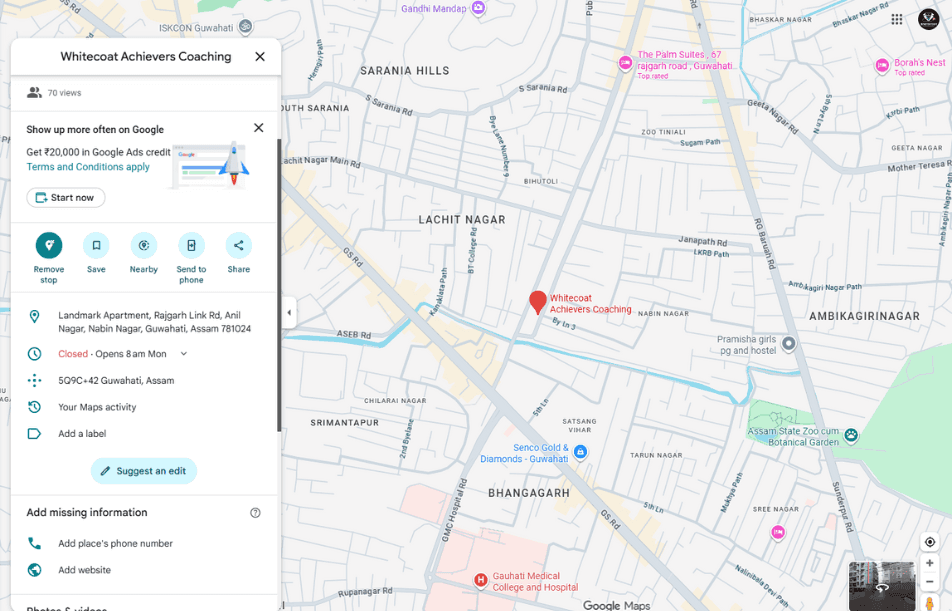Click LACHIT NAGAR map label

(x=462, y=219)
